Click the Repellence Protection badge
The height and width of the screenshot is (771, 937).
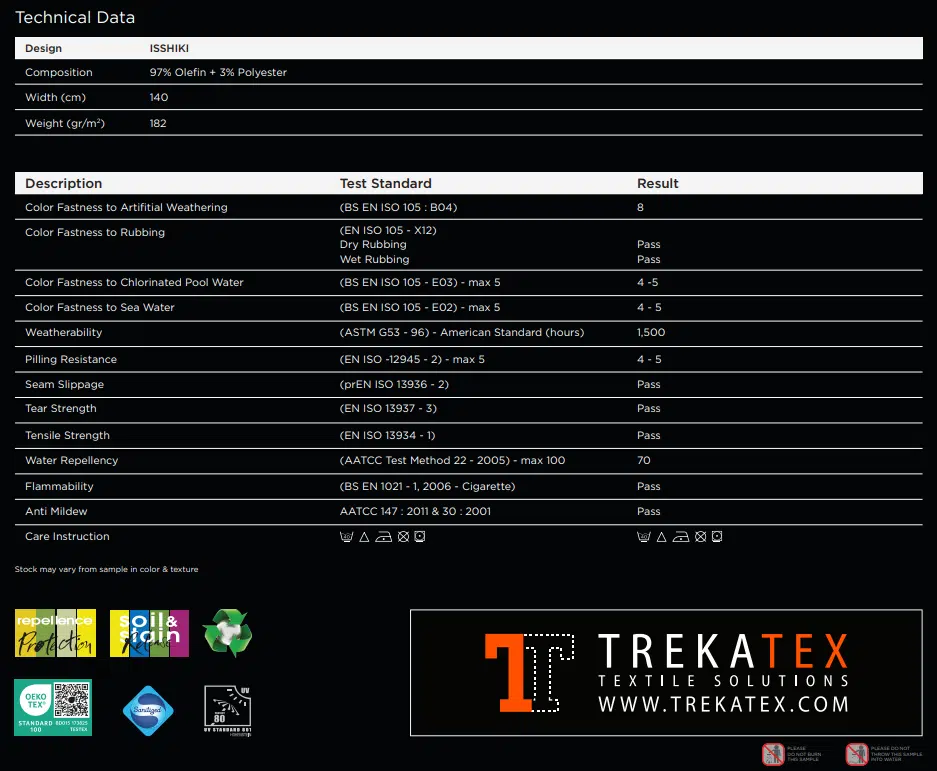click(x=55, y=632)
